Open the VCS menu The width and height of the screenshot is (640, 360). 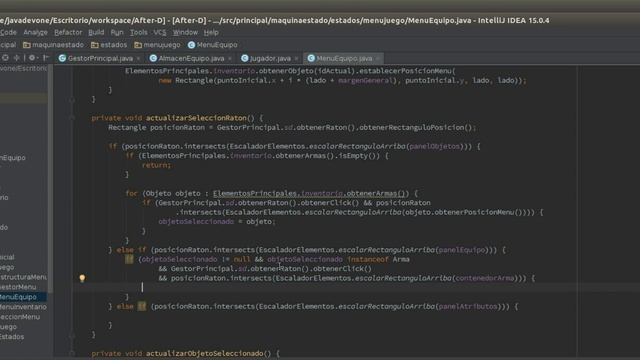[160, 32]
